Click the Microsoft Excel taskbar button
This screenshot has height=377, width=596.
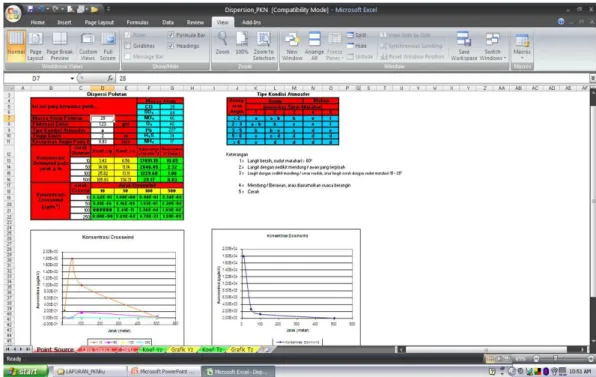238,371
